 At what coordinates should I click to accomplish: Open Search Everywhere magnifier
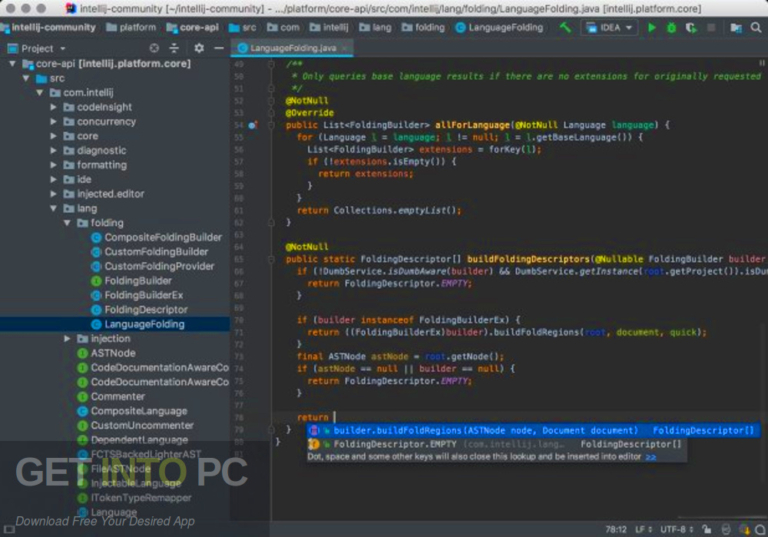point(756,28)
